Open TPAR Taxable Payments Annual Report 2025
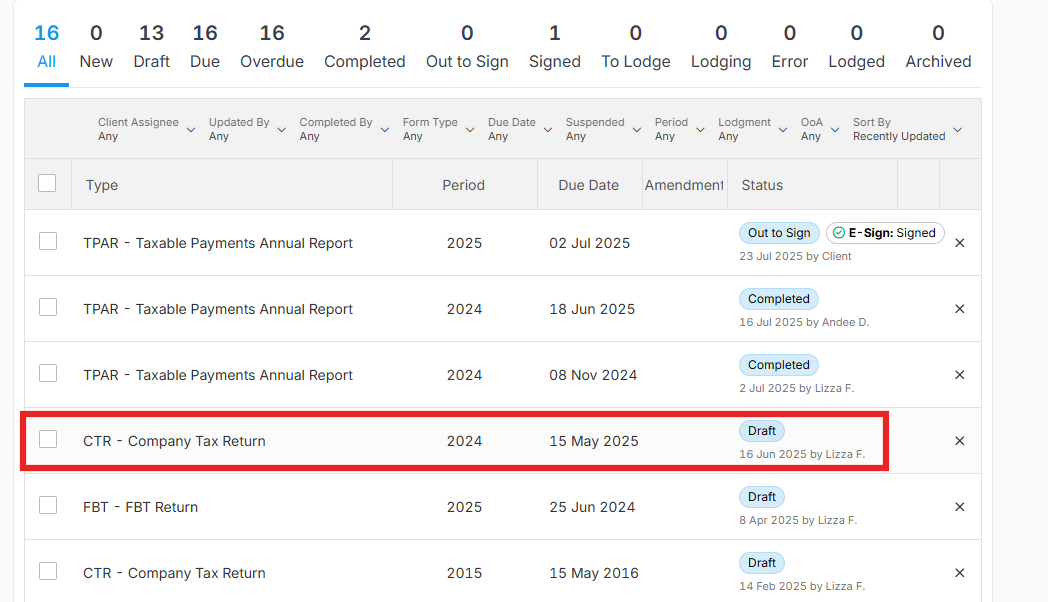The width and height of the screenshot is (1048, 602). click(218, 243)
